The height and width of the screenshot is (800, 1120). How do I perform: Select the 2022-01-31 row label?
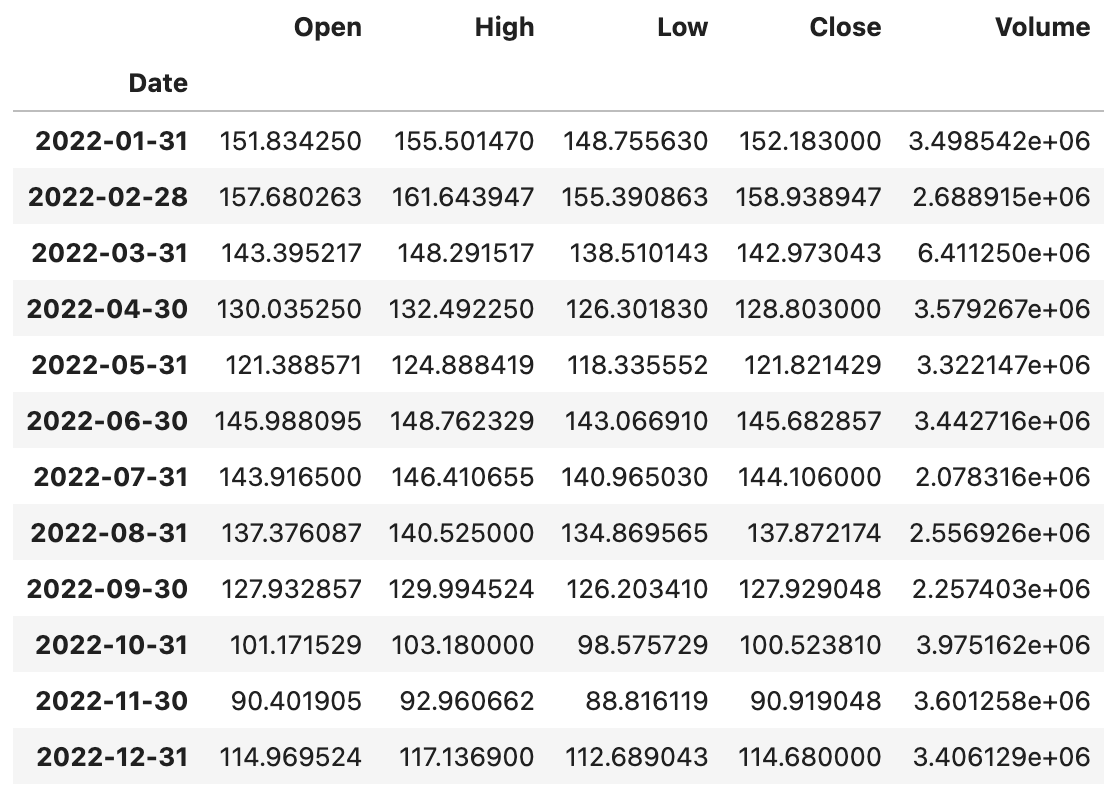(x=111, y=141)
